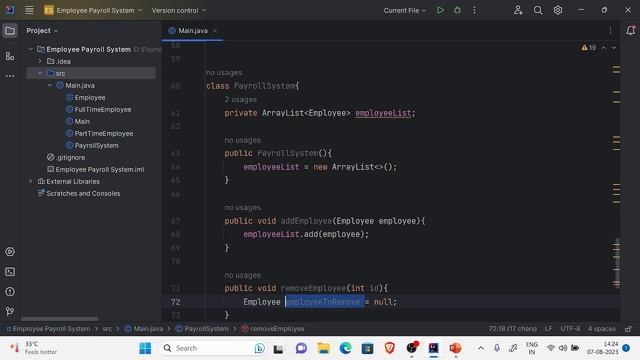Click the 72:18 caret position widget

tap(512, 329)
